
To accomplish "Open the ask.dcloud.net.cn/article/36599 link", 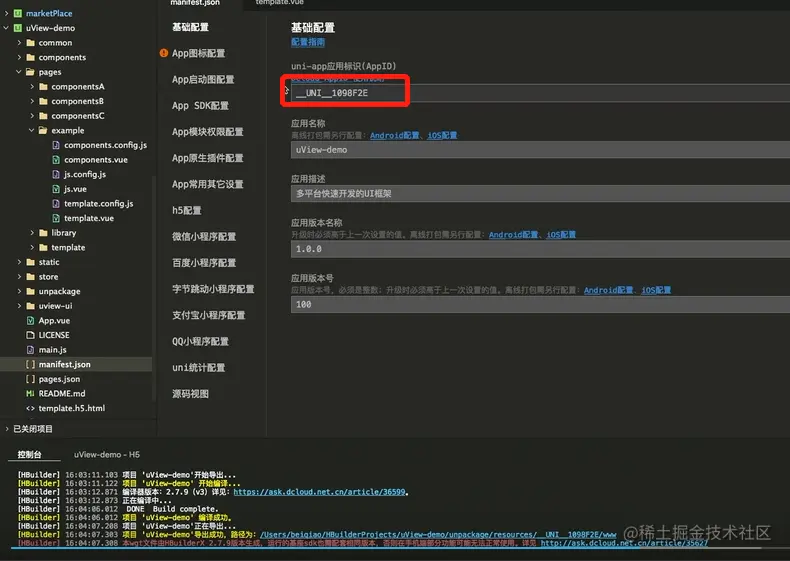I will click(x=320, y=491).
